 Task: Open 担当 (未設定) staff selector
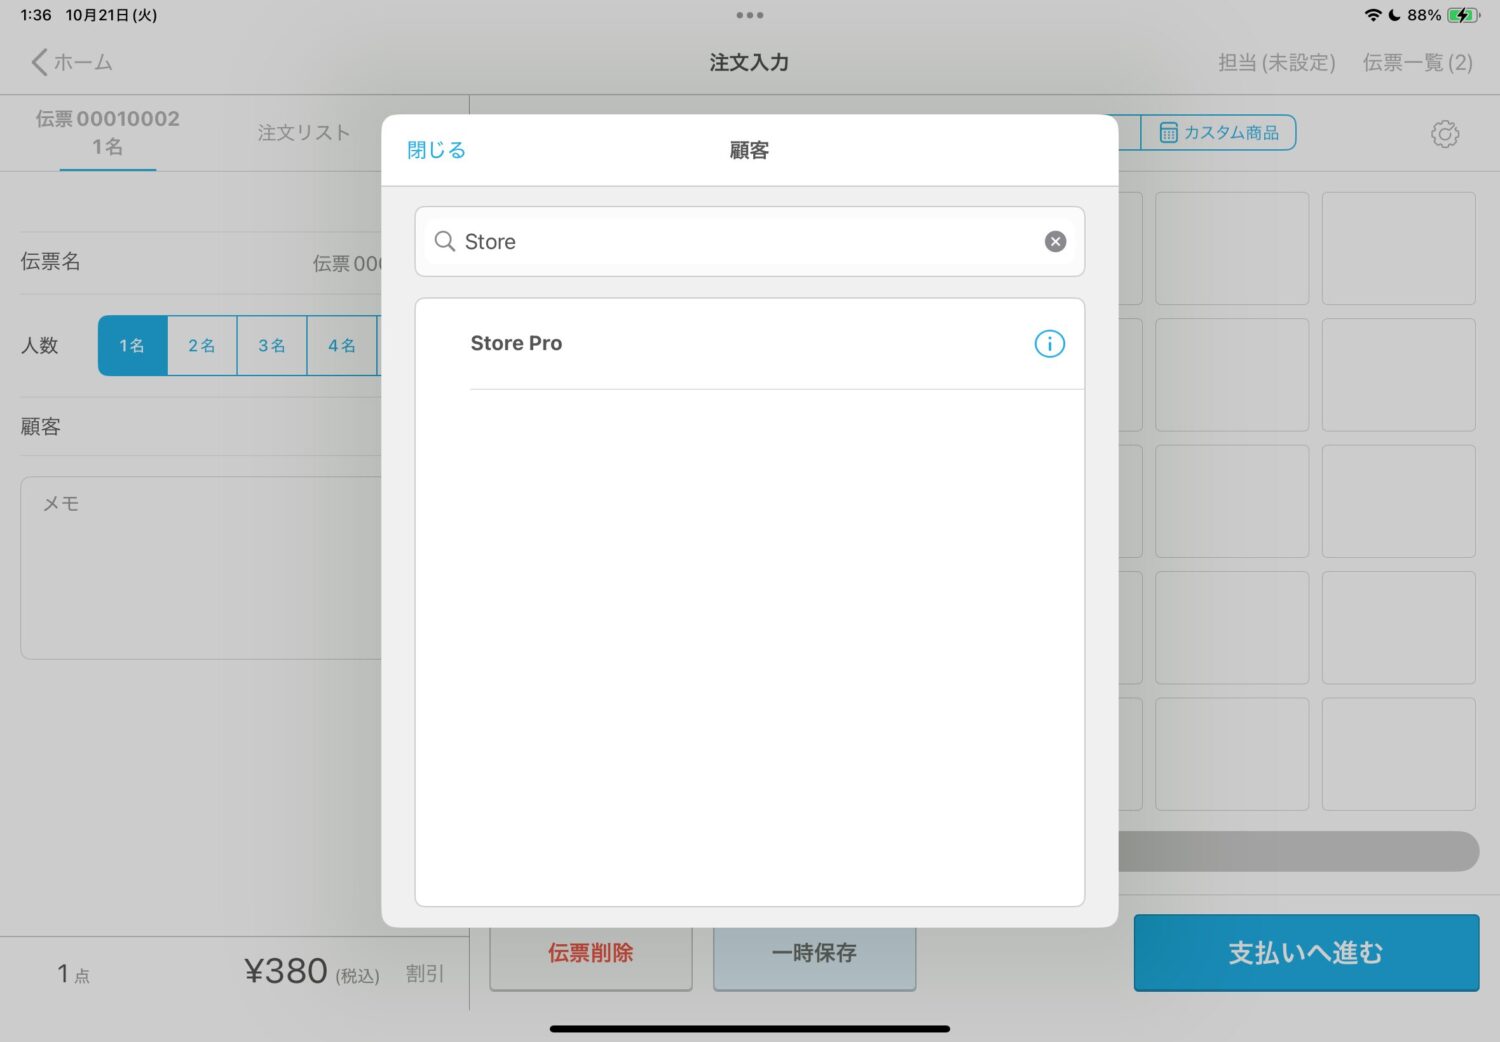tap(1276, 63)
